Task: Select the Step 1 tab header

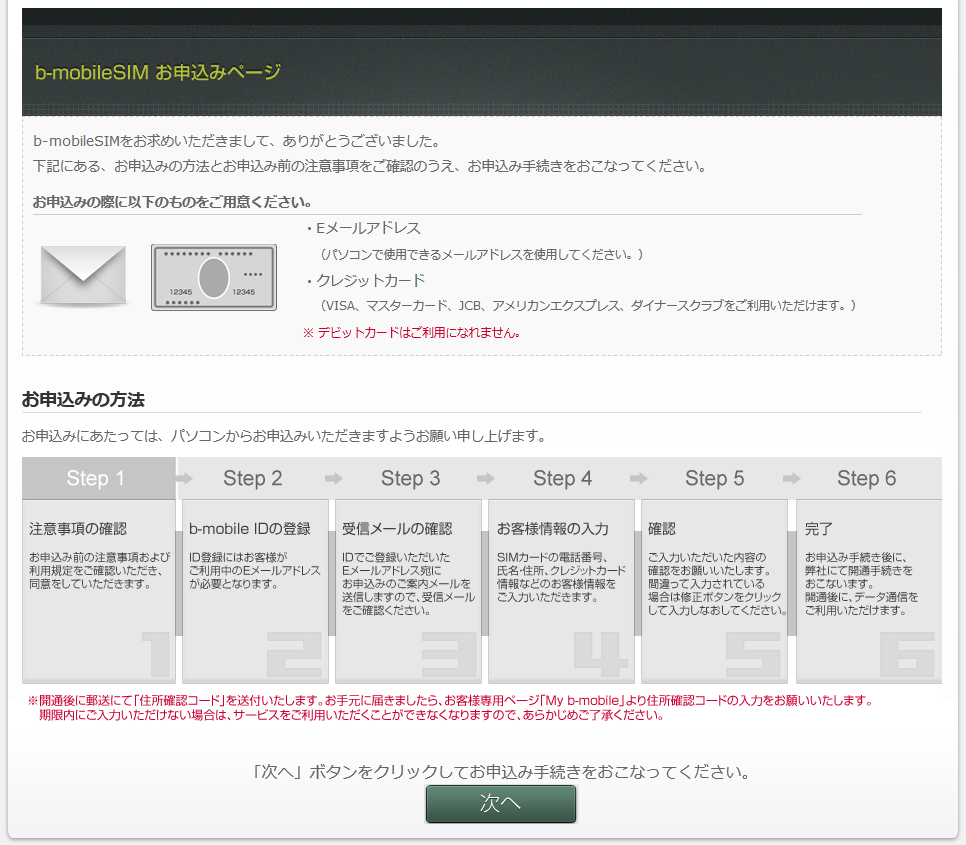Action: [x=99, y=478]
